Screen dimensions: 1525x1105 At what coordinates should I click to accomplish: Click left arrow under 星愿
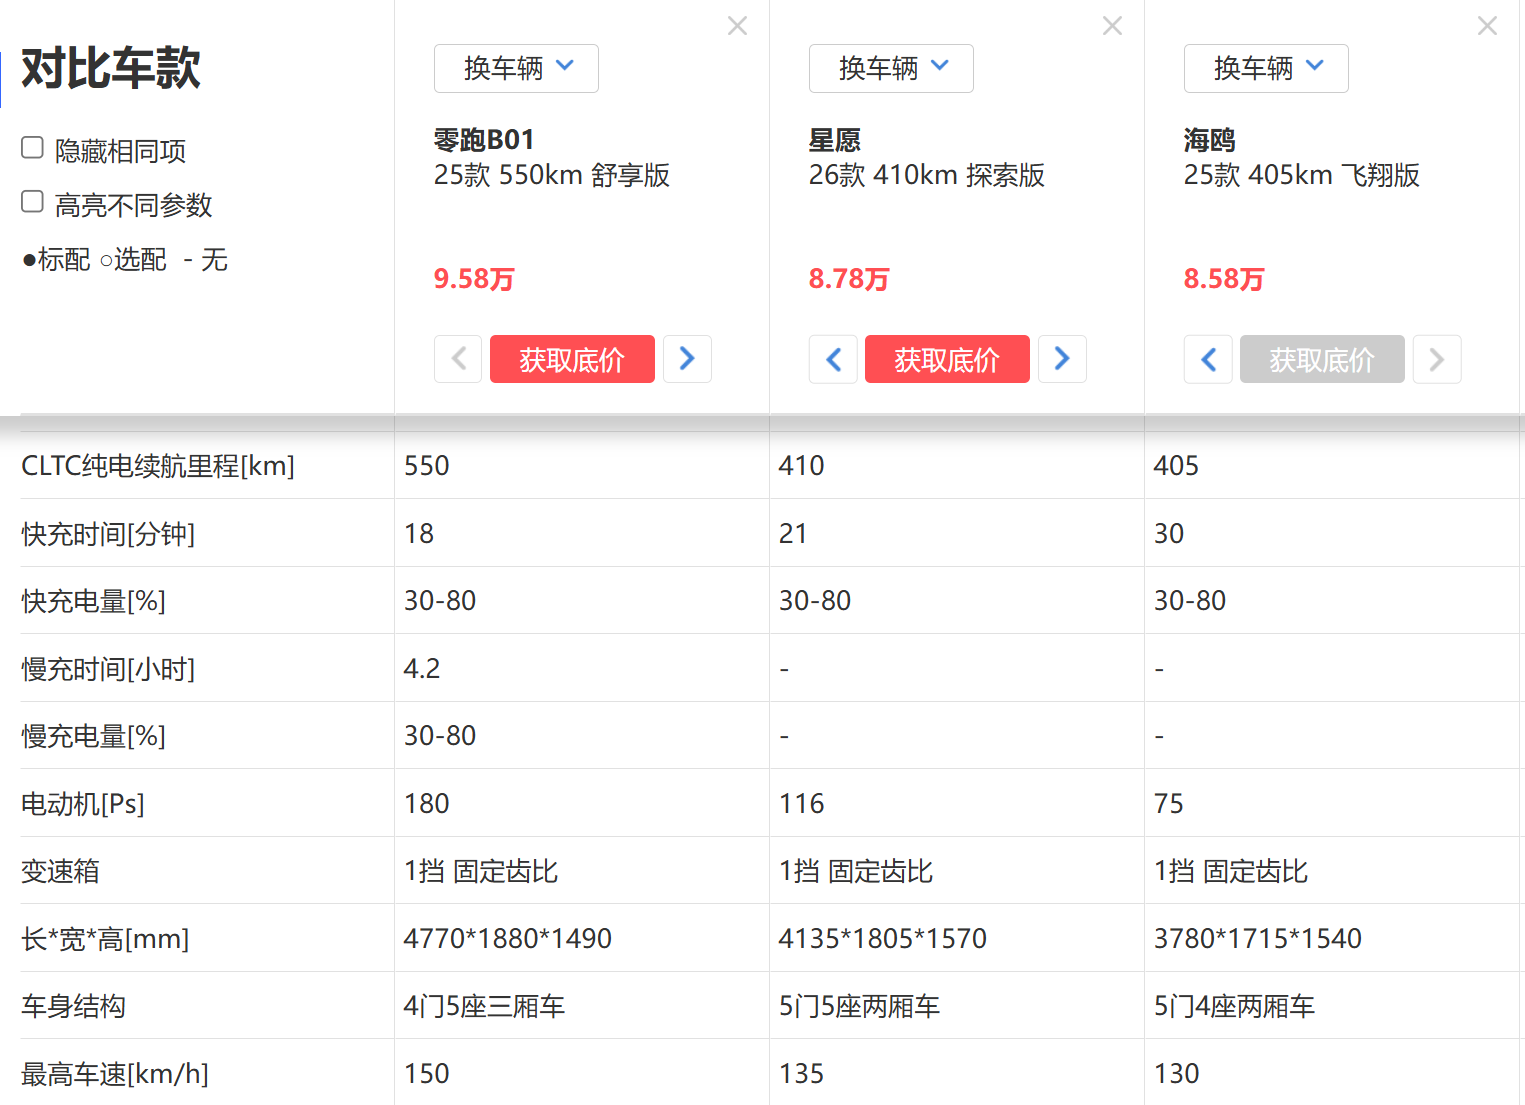pyautogui.click(x=833, y=359)
